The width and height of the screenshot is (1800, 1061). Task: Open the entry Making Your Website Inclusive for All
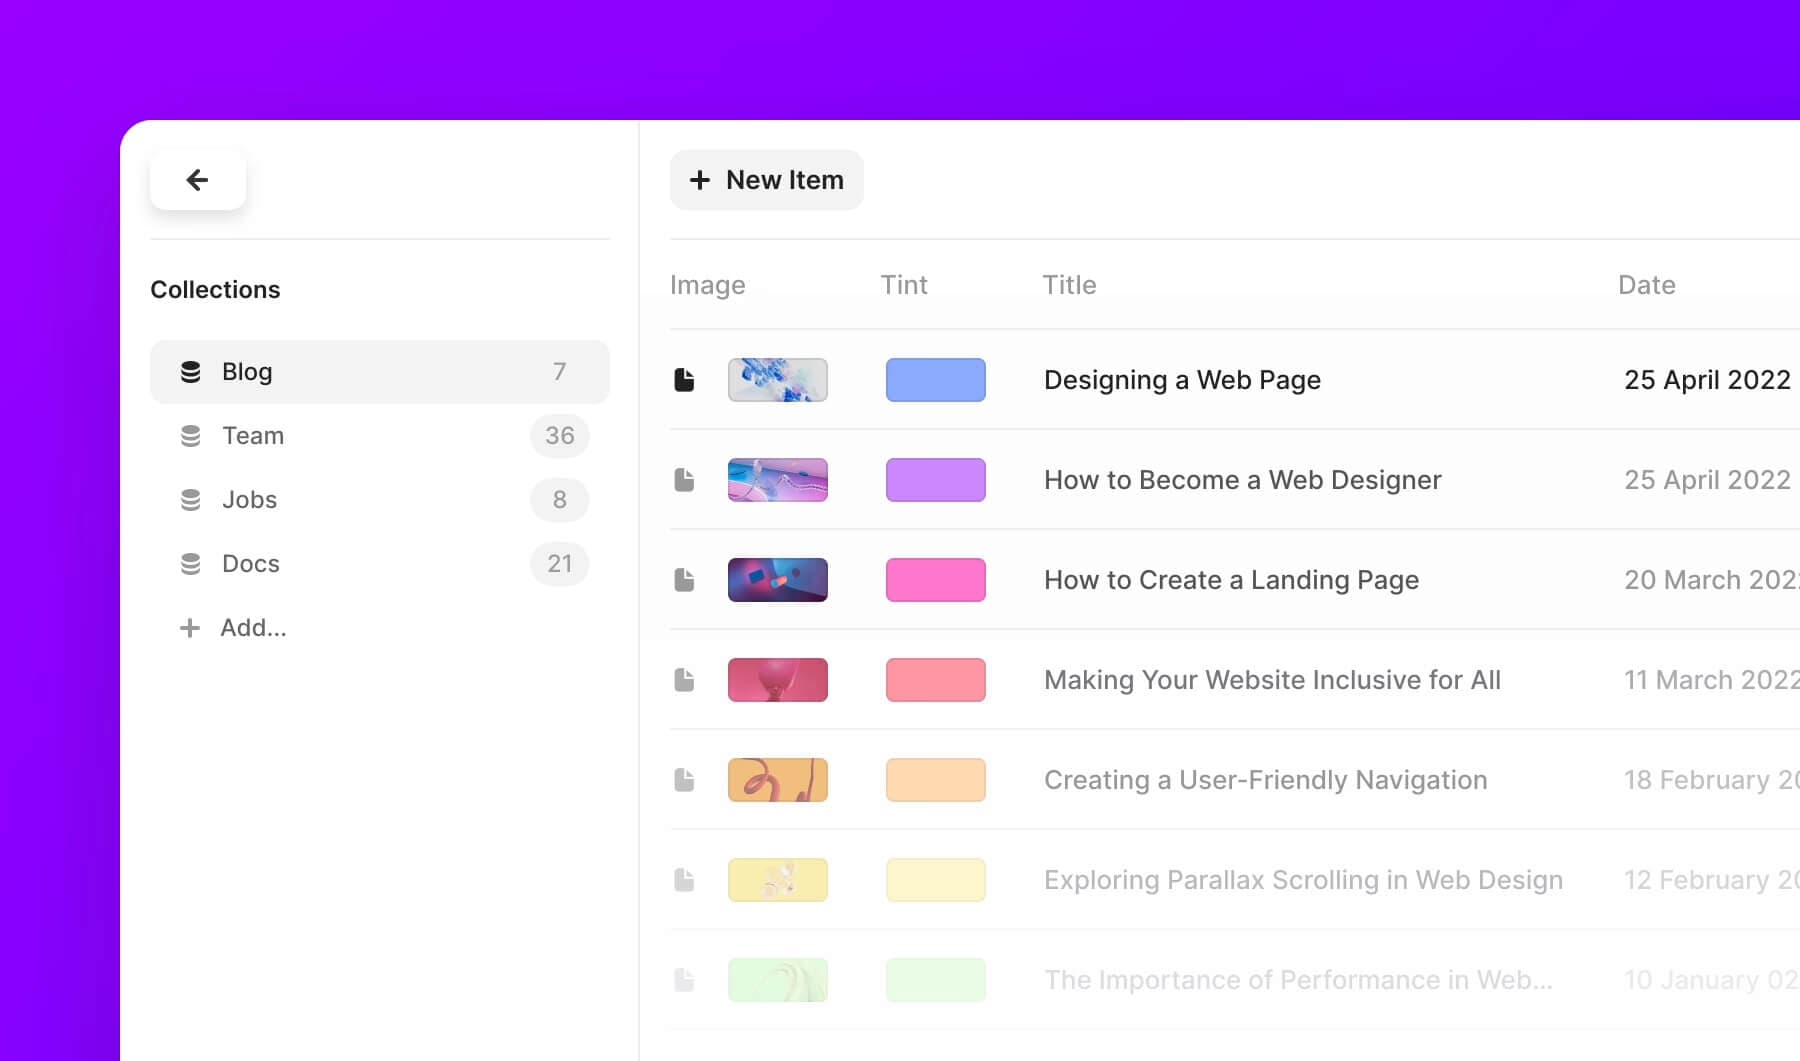(1271, 679)
